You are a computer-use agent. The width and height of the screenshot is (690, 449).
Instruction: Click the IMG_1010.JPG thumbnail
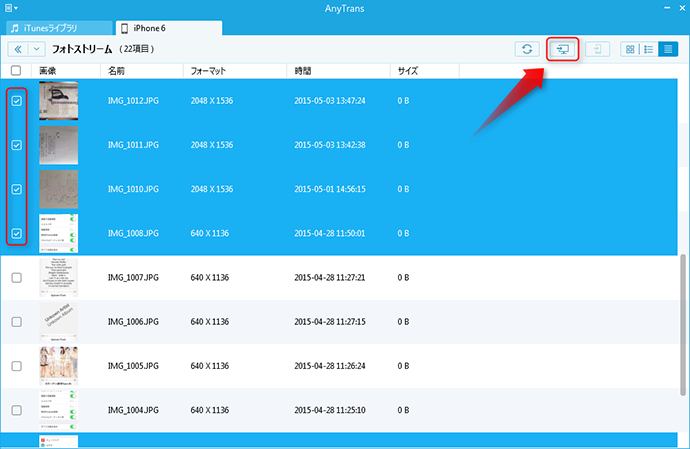click(59, 189)
